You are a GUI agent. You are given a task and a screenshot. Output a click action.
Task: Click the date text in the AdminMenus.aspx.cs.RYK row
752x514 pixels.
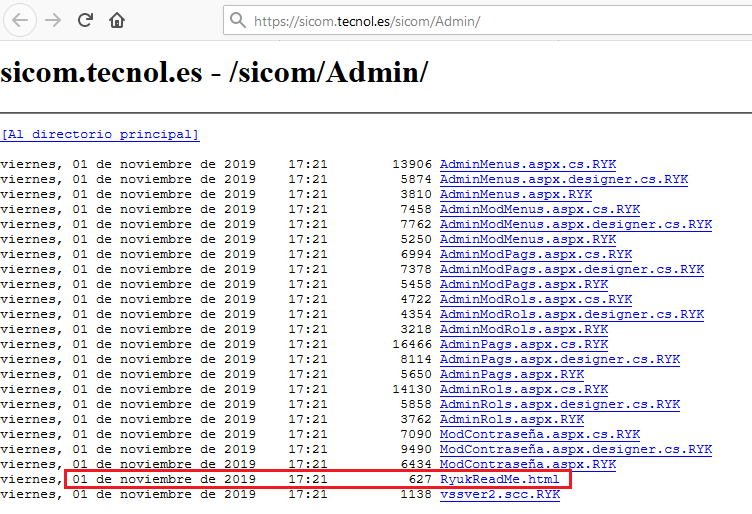[x=128, y=164]
